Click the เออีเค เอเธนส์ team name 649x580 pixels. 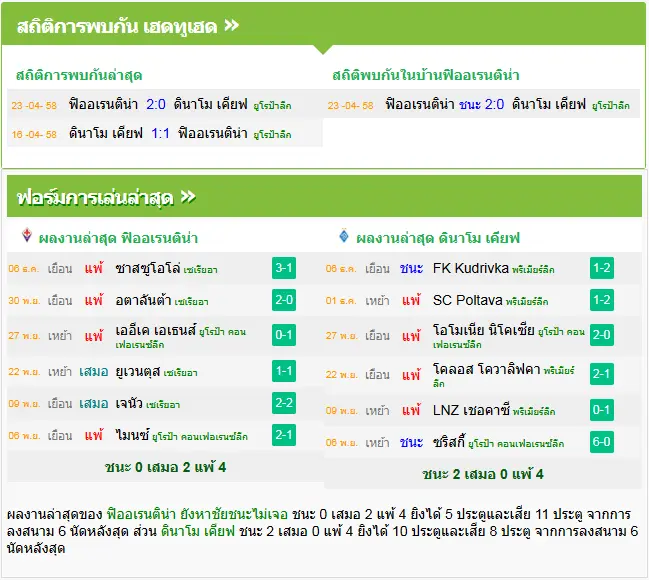click(155, 330)
